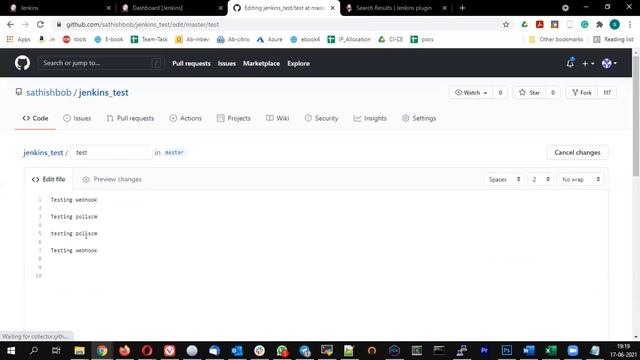Focus the GitHub Search or jump to box

coord(100,63)
